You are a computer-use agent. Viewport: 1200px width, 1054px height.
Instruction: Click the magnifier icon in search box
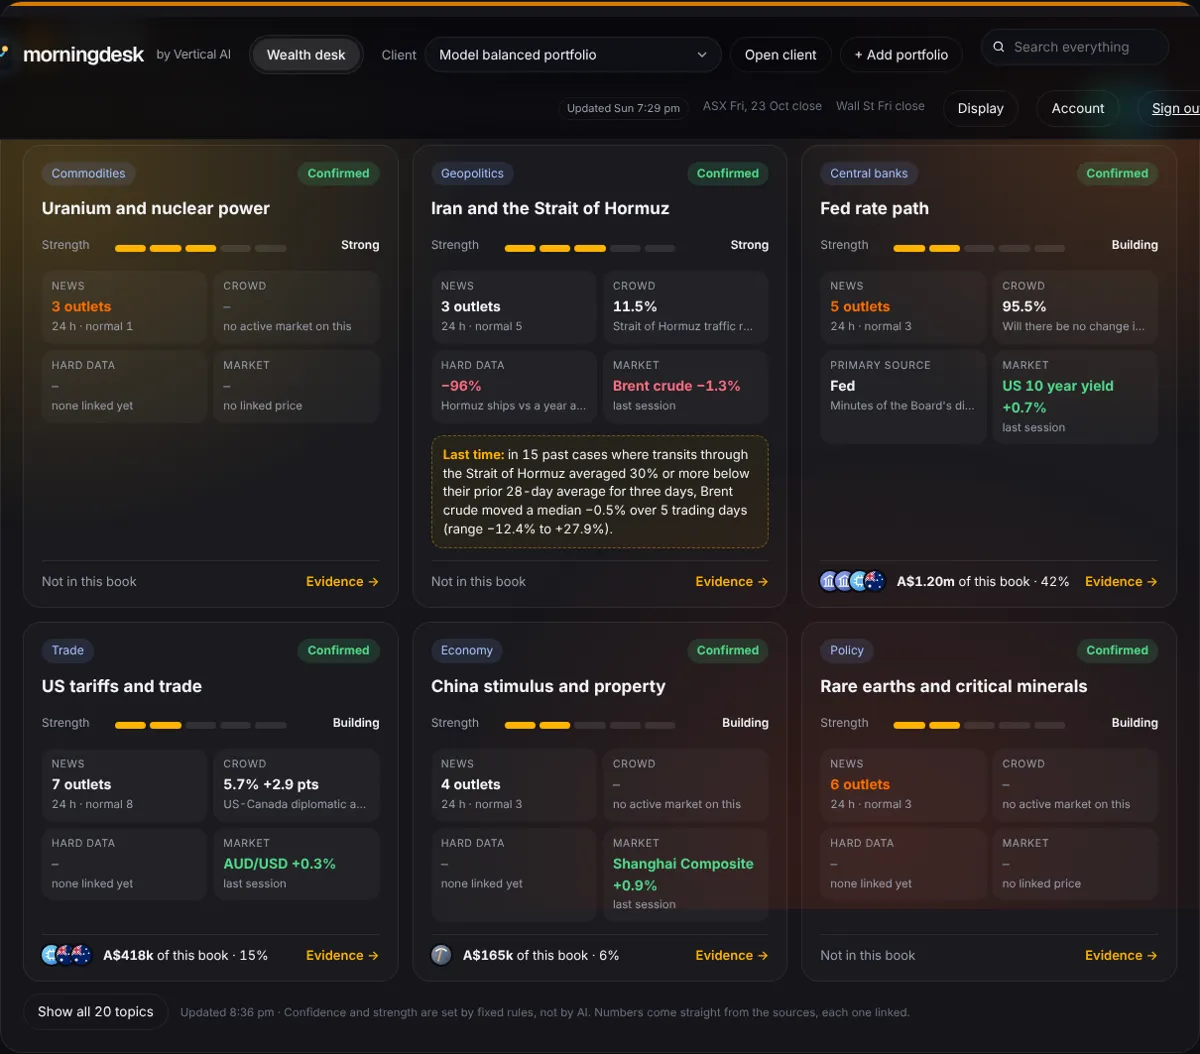click(999, 47)
